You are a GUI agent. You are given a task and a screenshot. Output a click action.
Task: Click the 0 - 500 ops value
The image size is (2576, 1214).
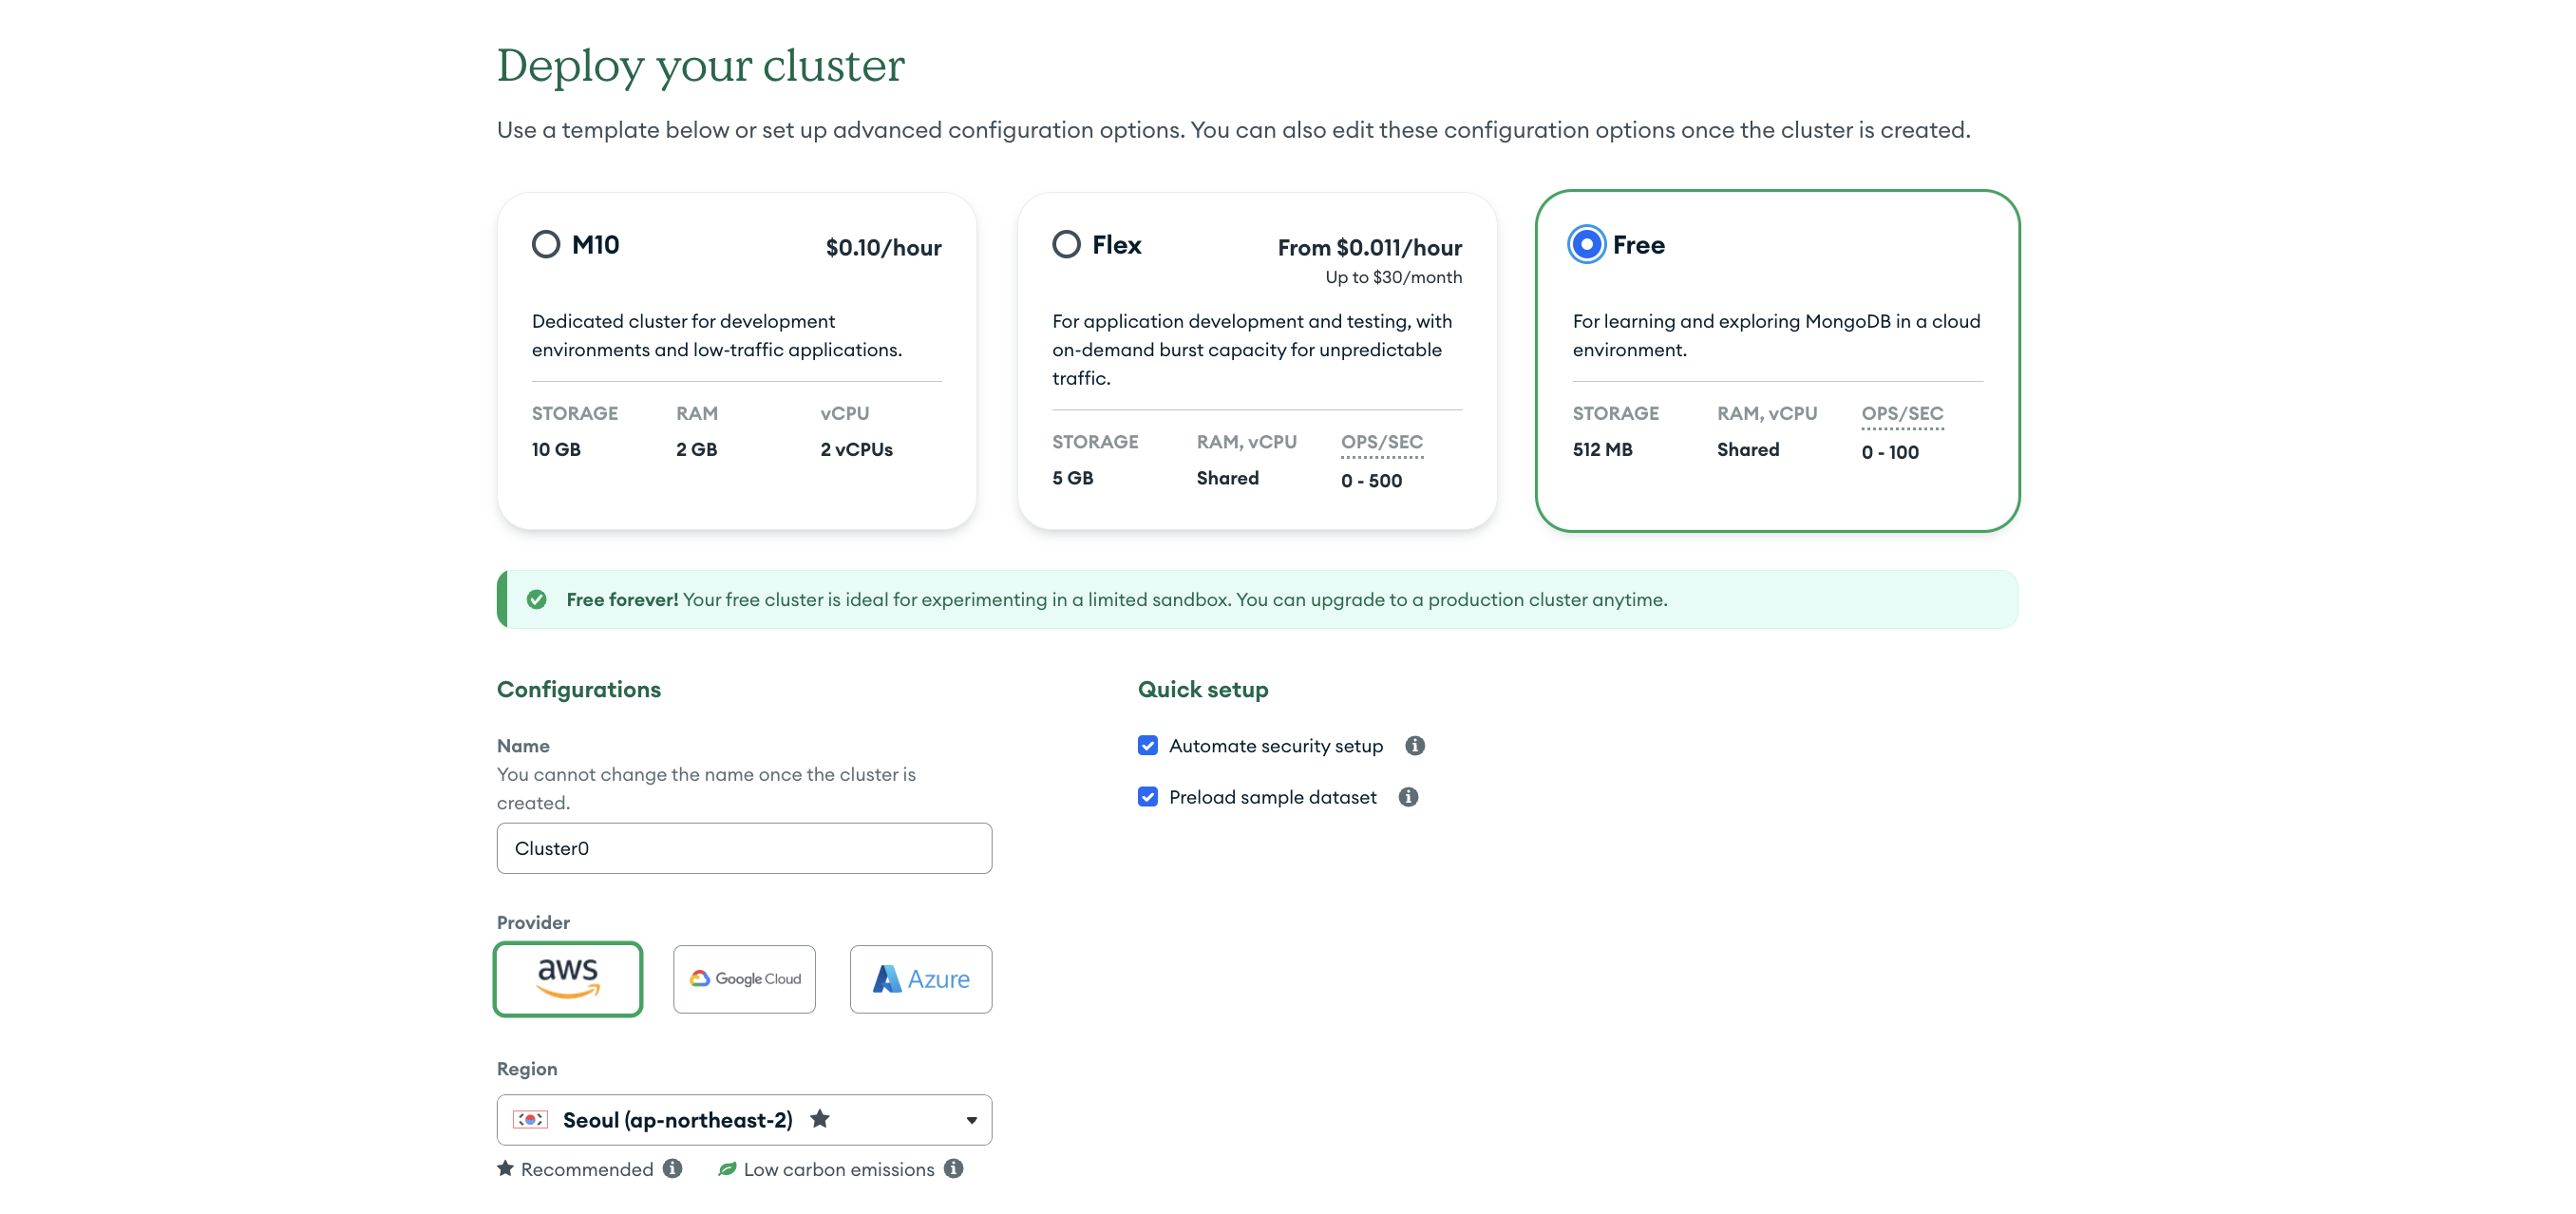[x=1371, y=480]
